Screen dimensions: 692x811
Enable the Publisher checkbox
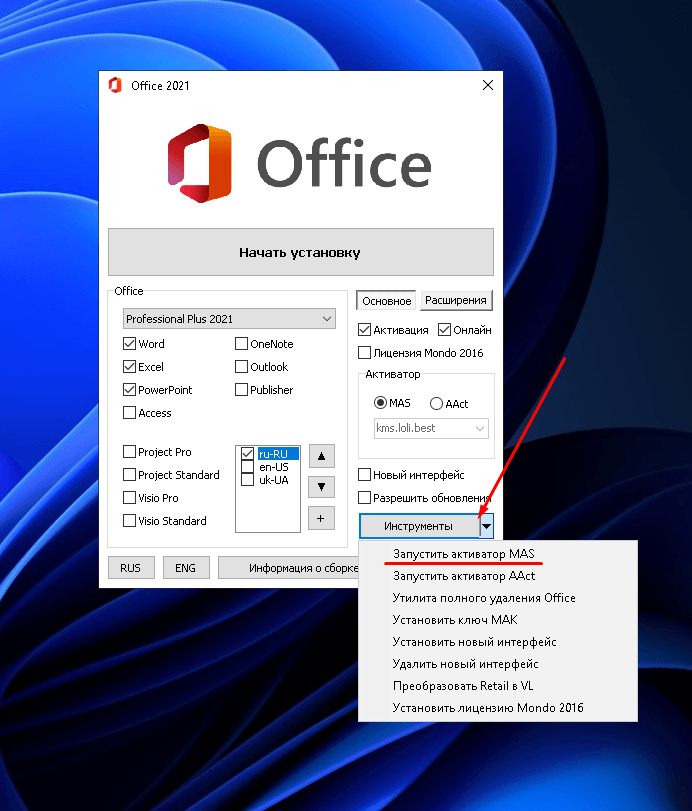pos(241,389)
